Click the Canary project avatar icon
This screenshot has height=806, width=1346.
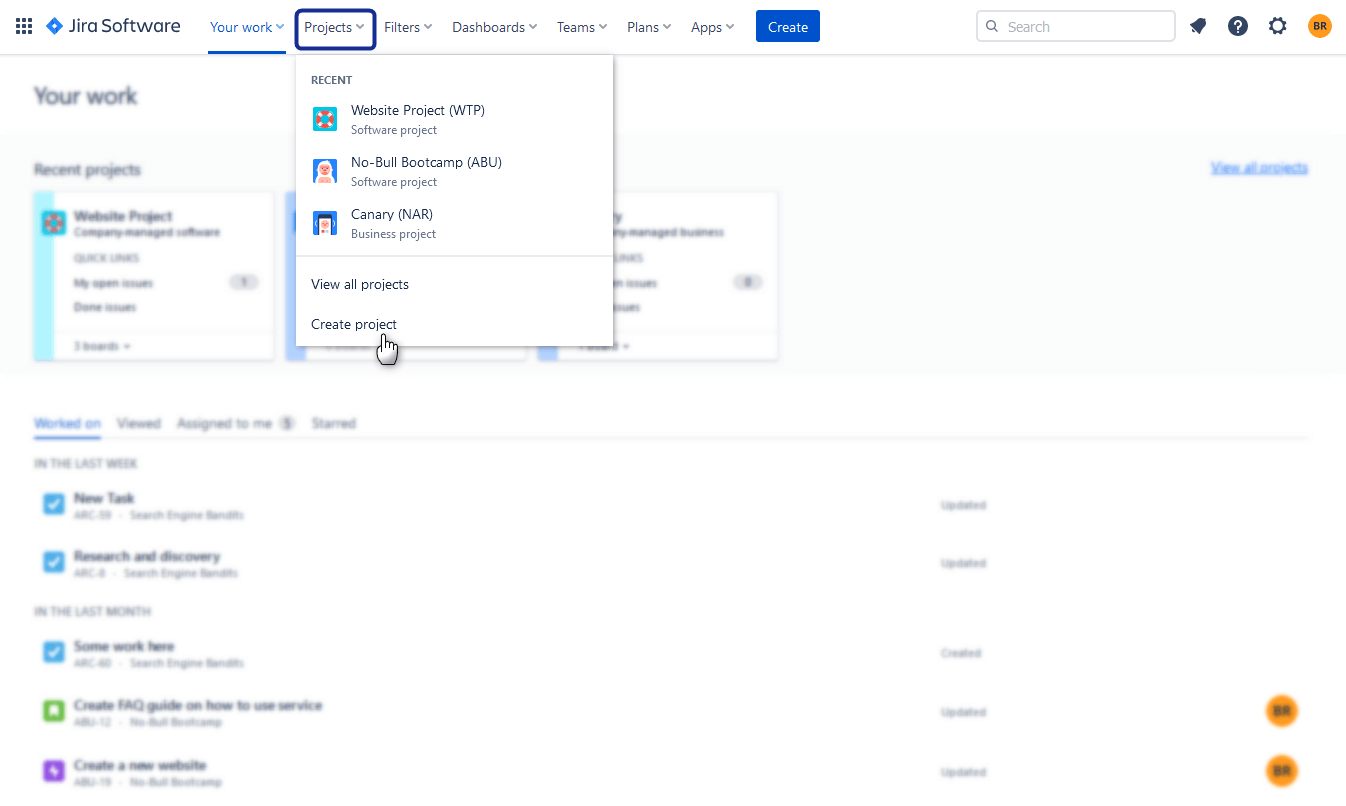coord(325,223)
